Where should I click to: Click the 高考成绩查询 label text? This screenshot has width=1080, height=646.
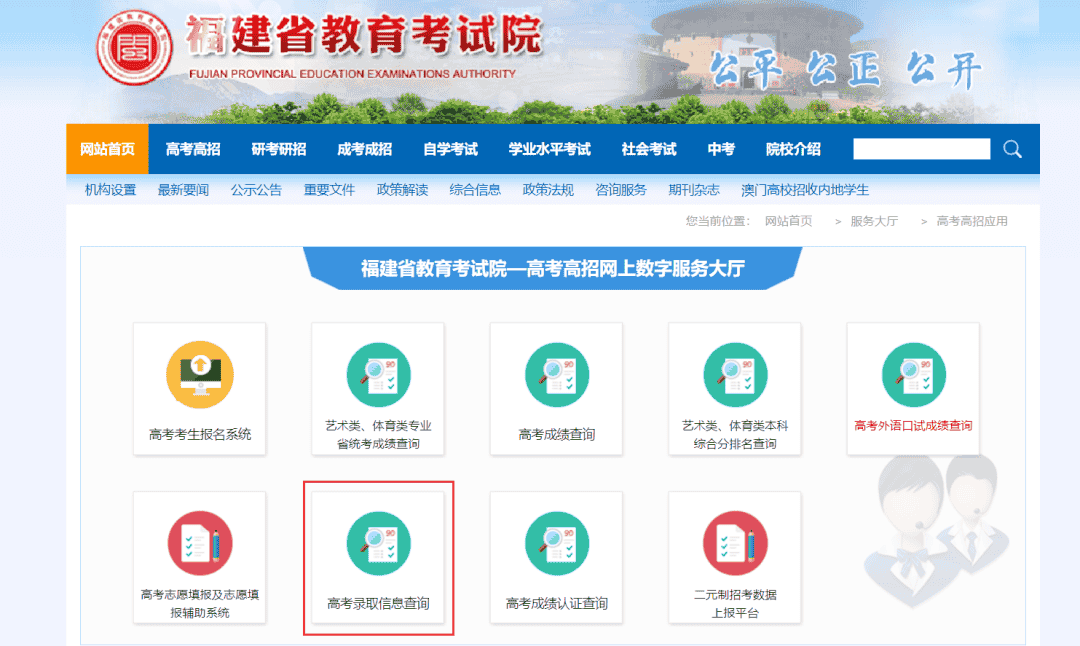click(x=557, y=435)
